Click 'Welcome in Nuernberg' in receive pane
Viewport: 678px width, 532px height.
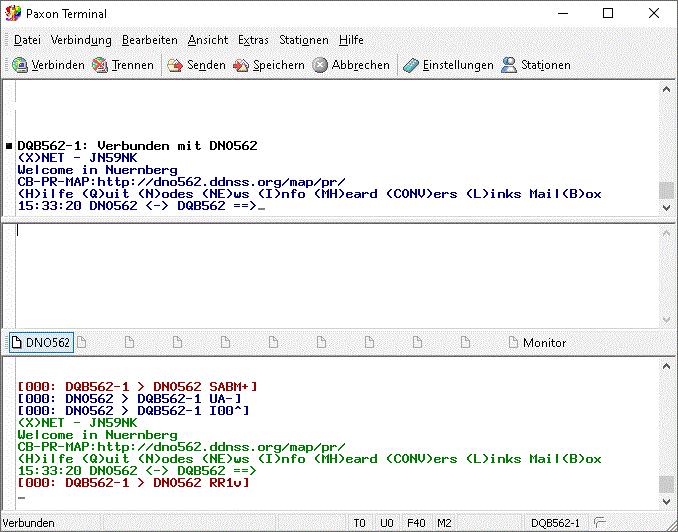point(97,170)
